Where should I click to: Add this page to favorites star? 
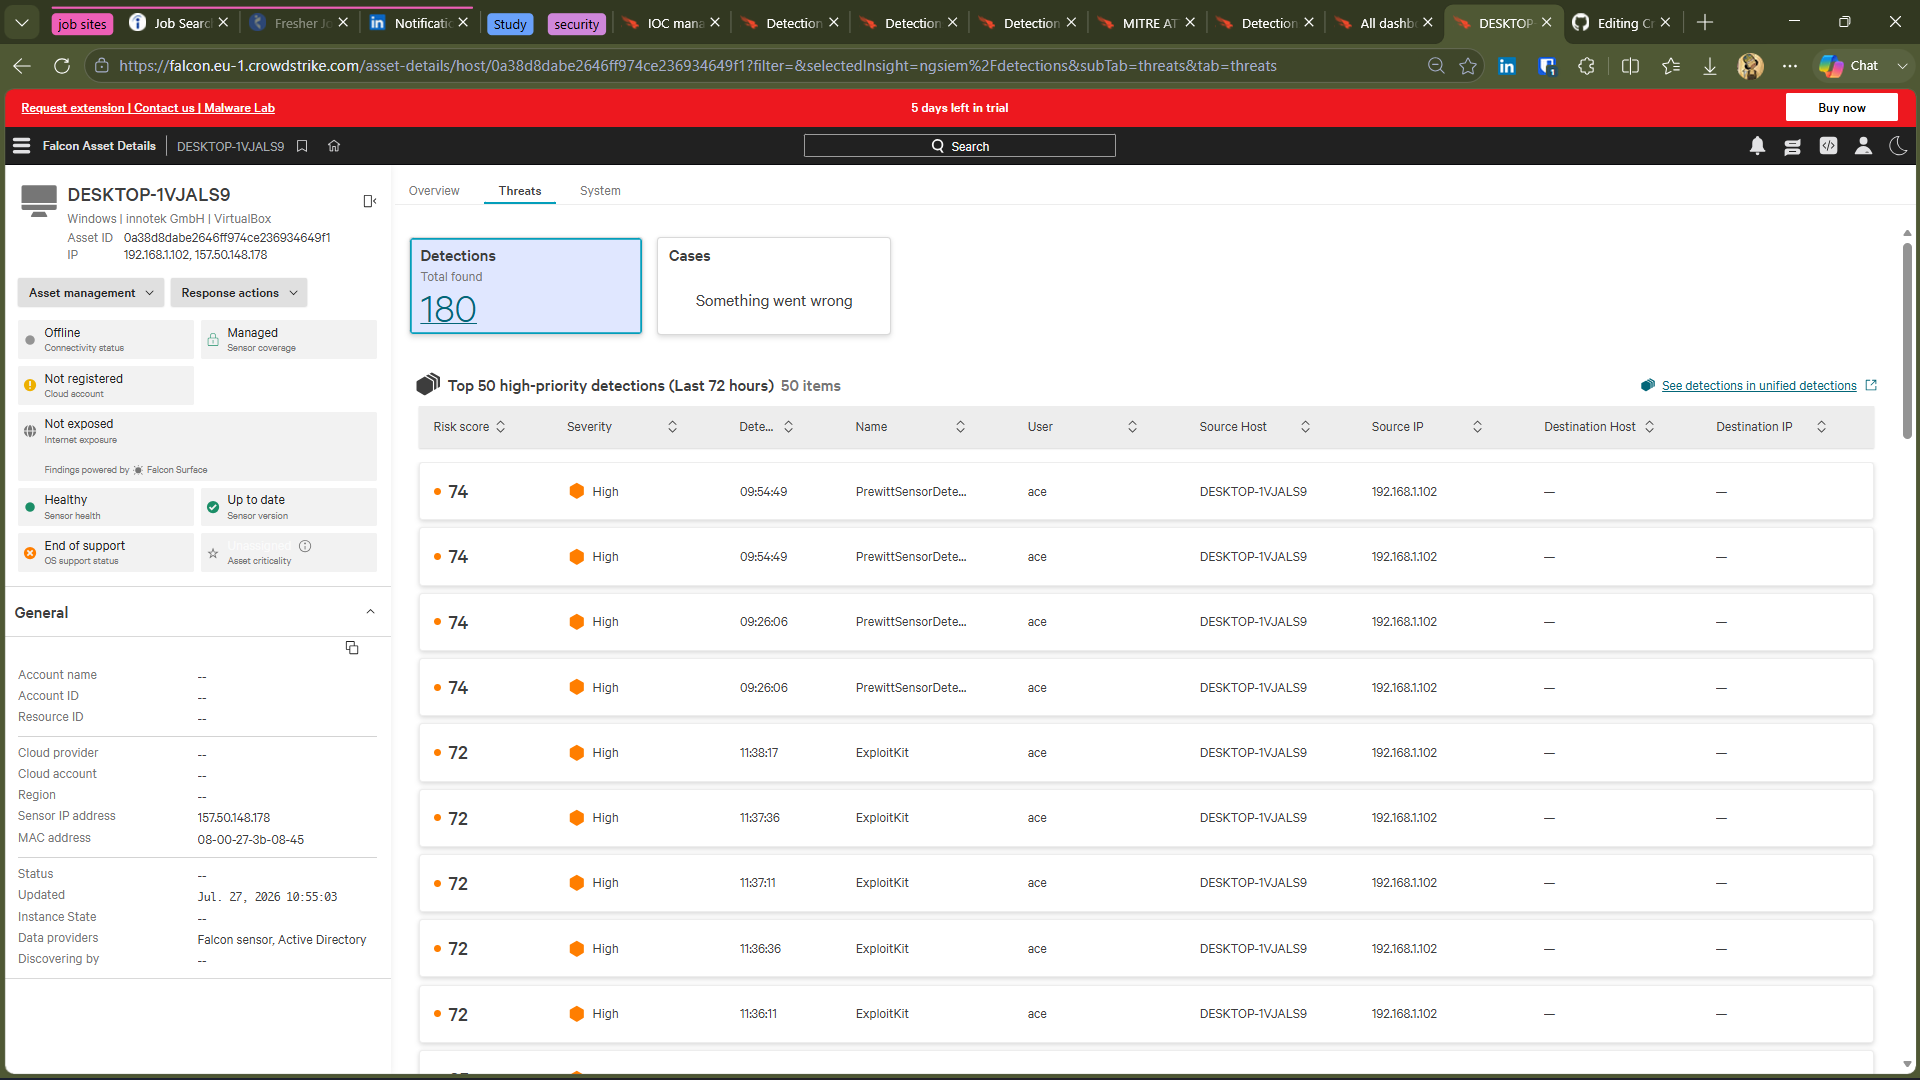(x=1468, y=66)
